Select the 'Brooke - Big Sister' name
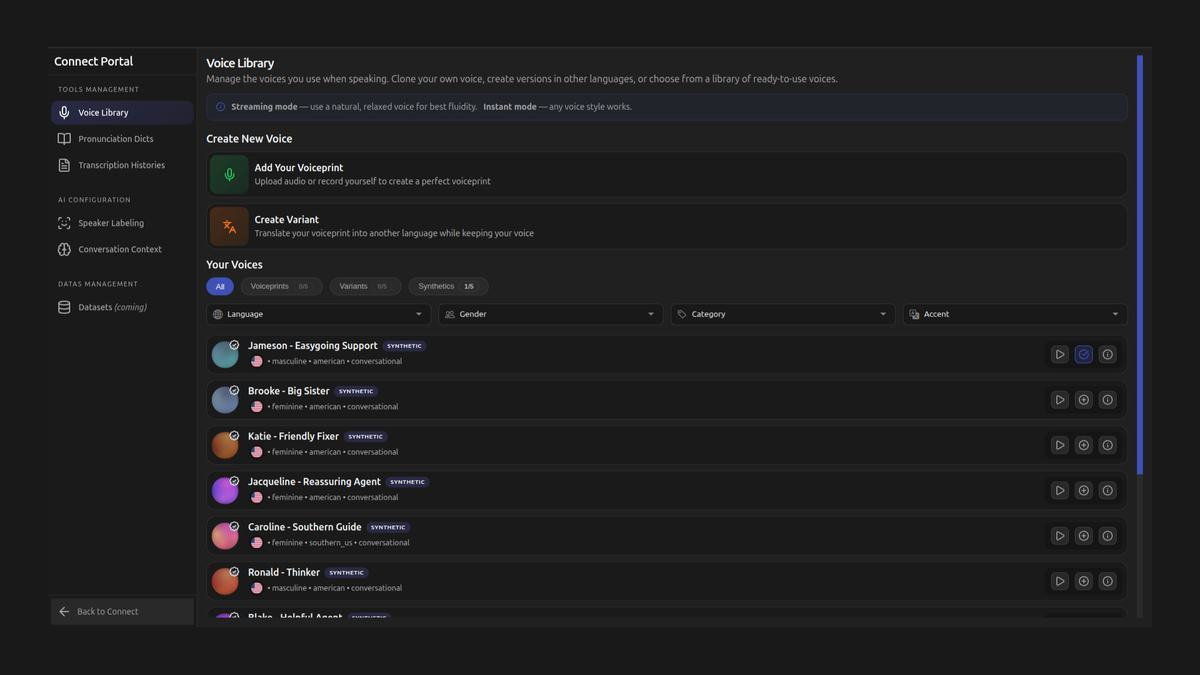 (x=289, y=391)
